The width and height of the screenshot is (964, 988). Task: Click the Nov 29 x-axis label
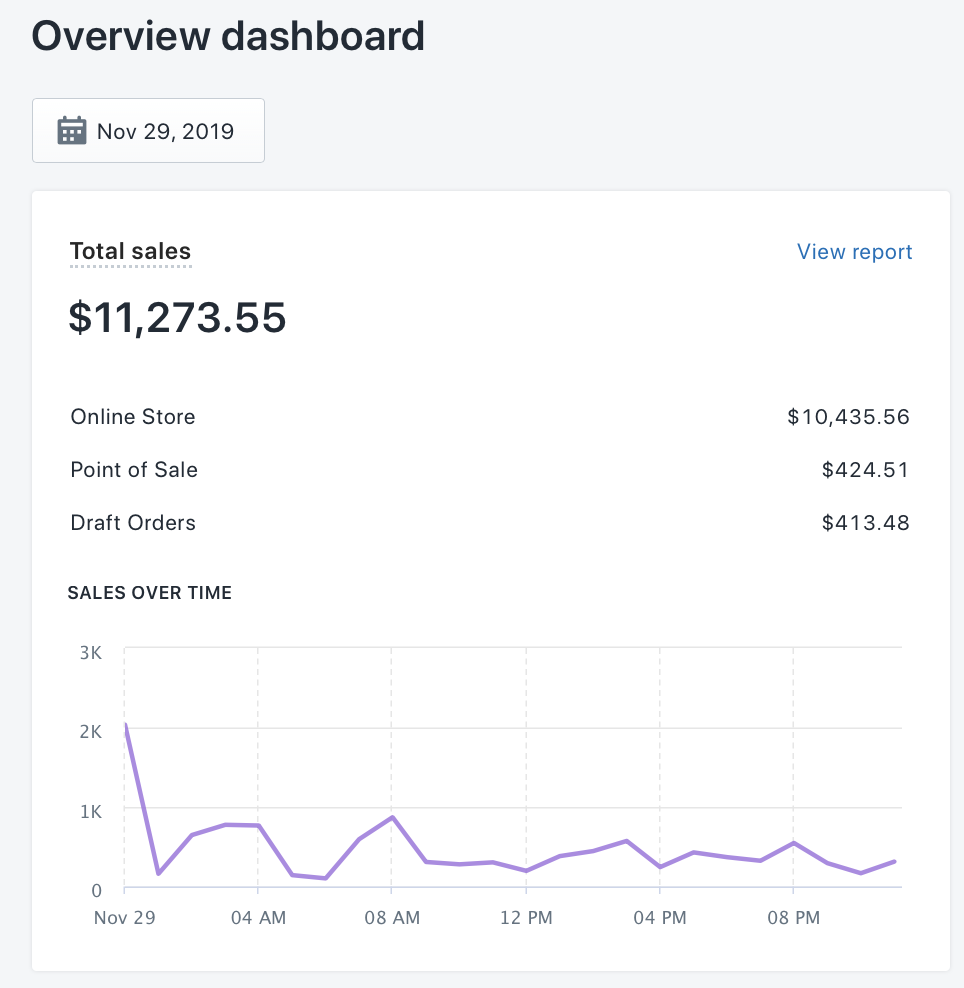coord(125,917)
